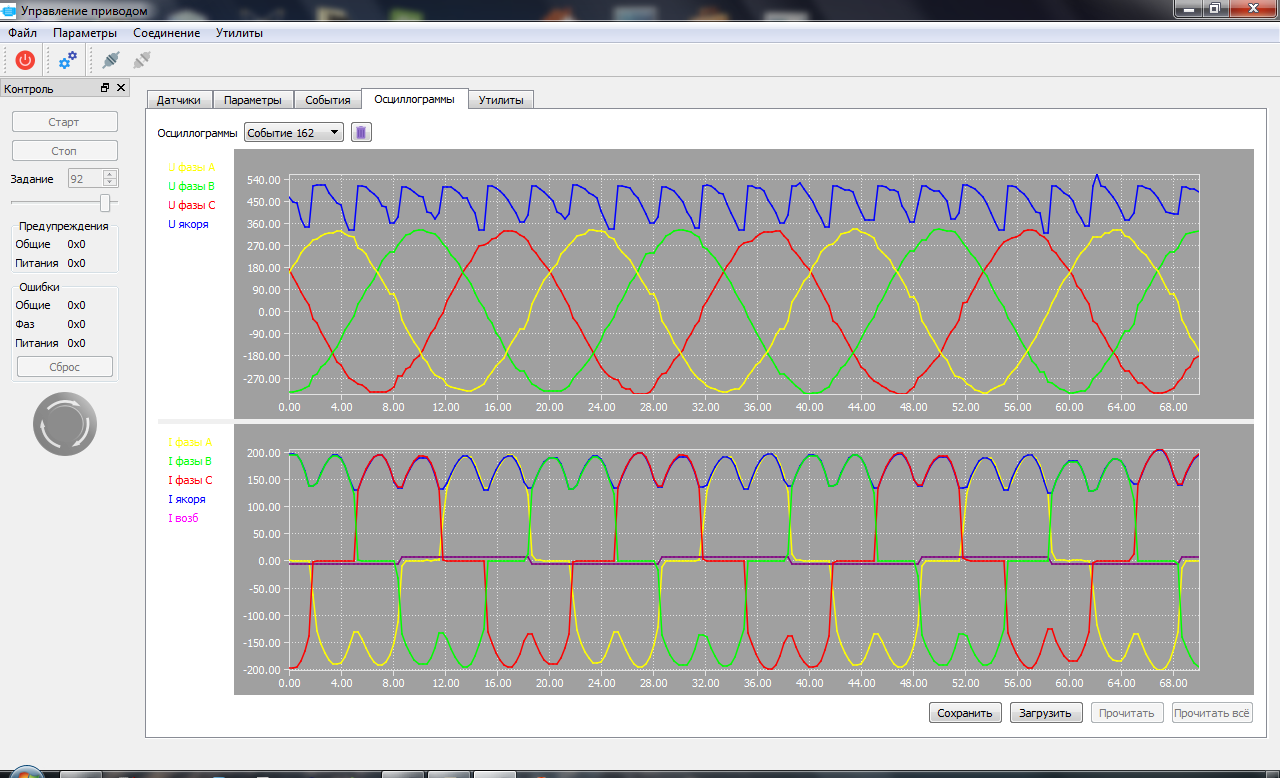This screenshot has width=1280, height=778.
Task: Open the Утилиты menu
Action: pyautogui.click(x=239, y=32)
